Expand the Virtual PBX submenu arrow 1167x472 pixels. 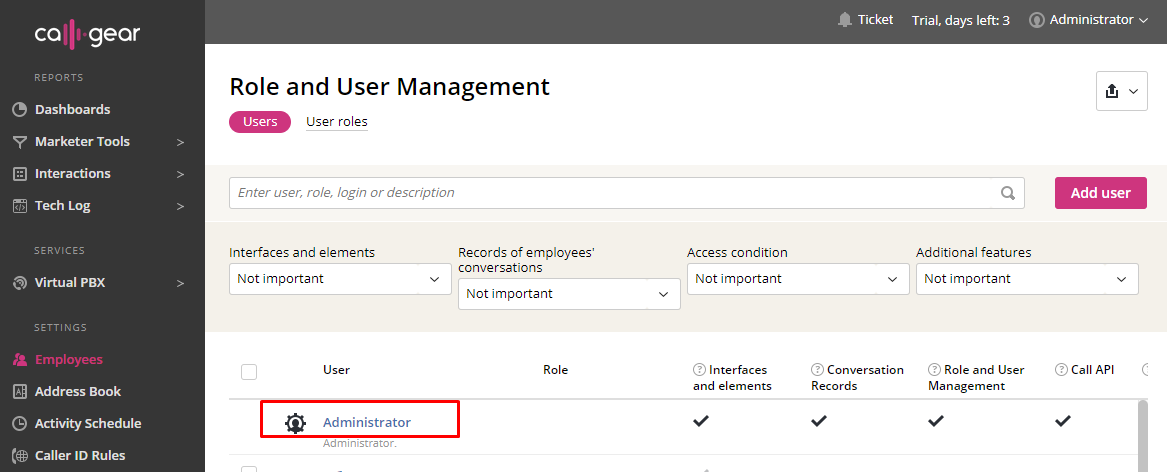(180, 284)
